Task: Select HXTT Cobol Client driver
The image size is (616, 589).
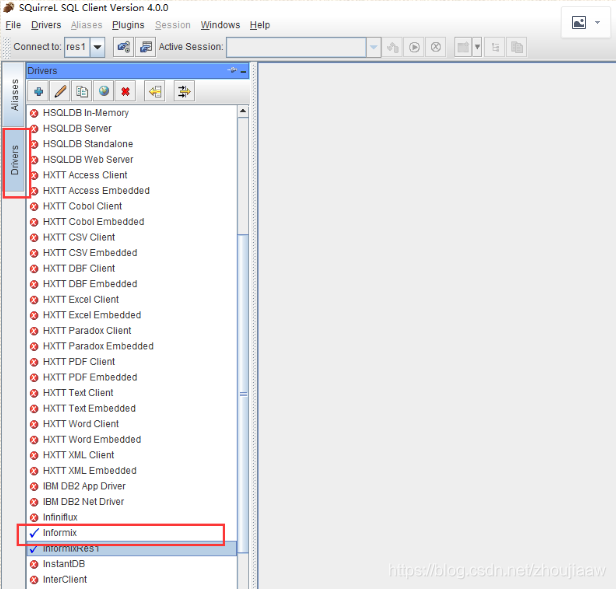Action: [132, 206]
